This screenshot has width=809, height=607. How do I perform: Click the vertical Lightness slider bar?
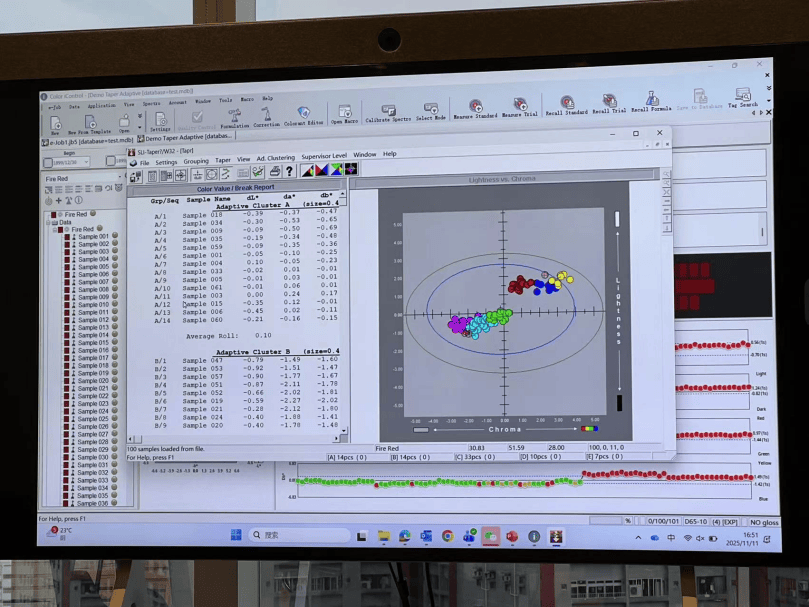pos(618,310)
